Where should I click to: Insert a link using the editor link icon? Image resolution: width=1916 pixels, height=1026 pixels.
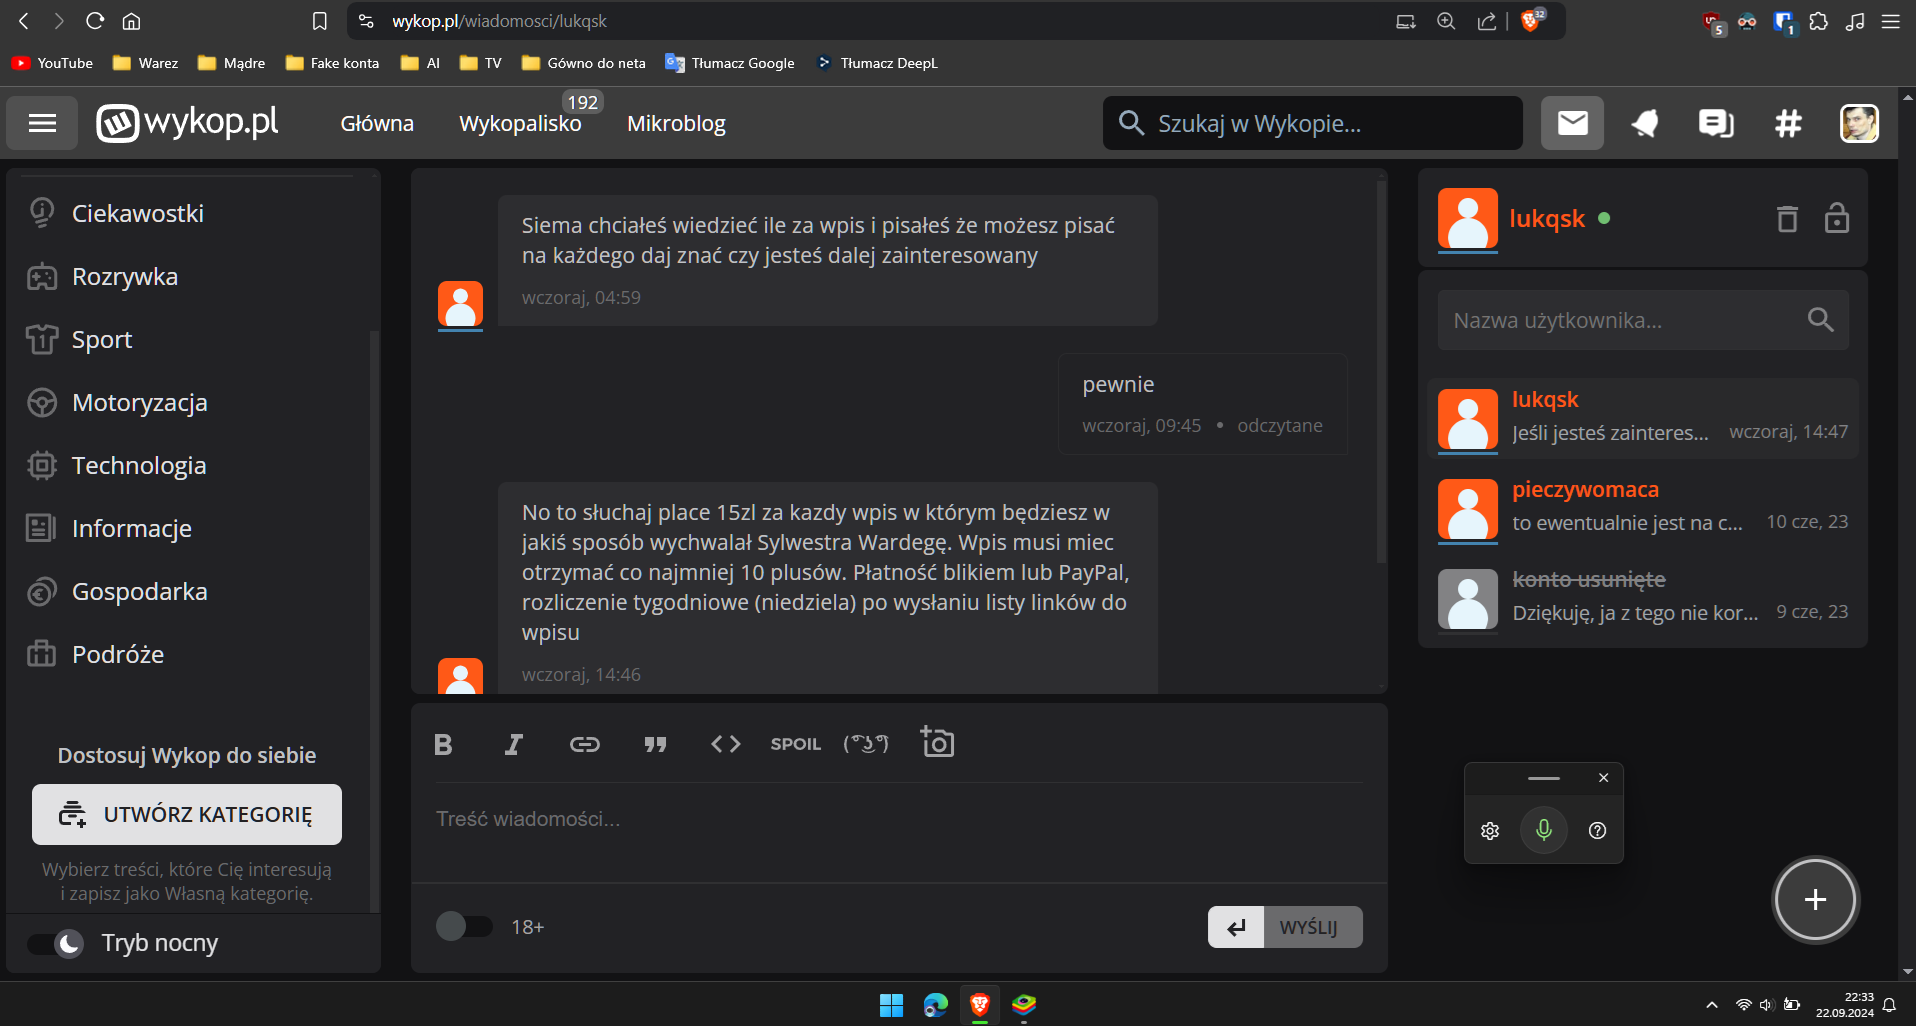point(584,744)
